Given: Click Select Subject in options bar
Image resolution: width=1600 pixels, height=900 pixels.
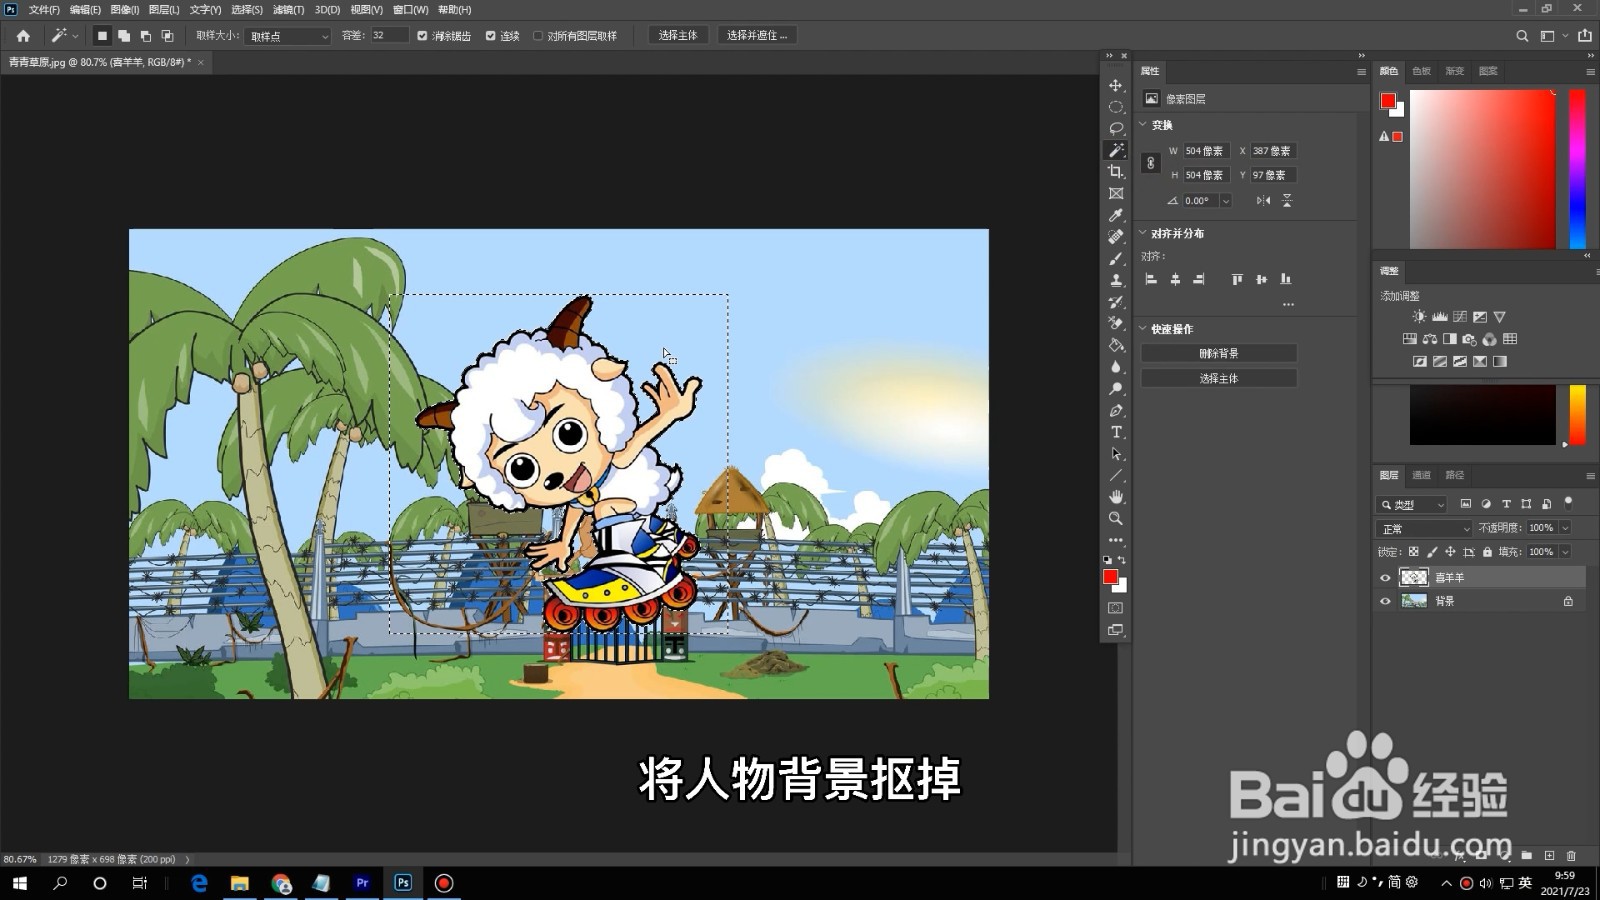Looking at the screenshot, I should 678,35.
